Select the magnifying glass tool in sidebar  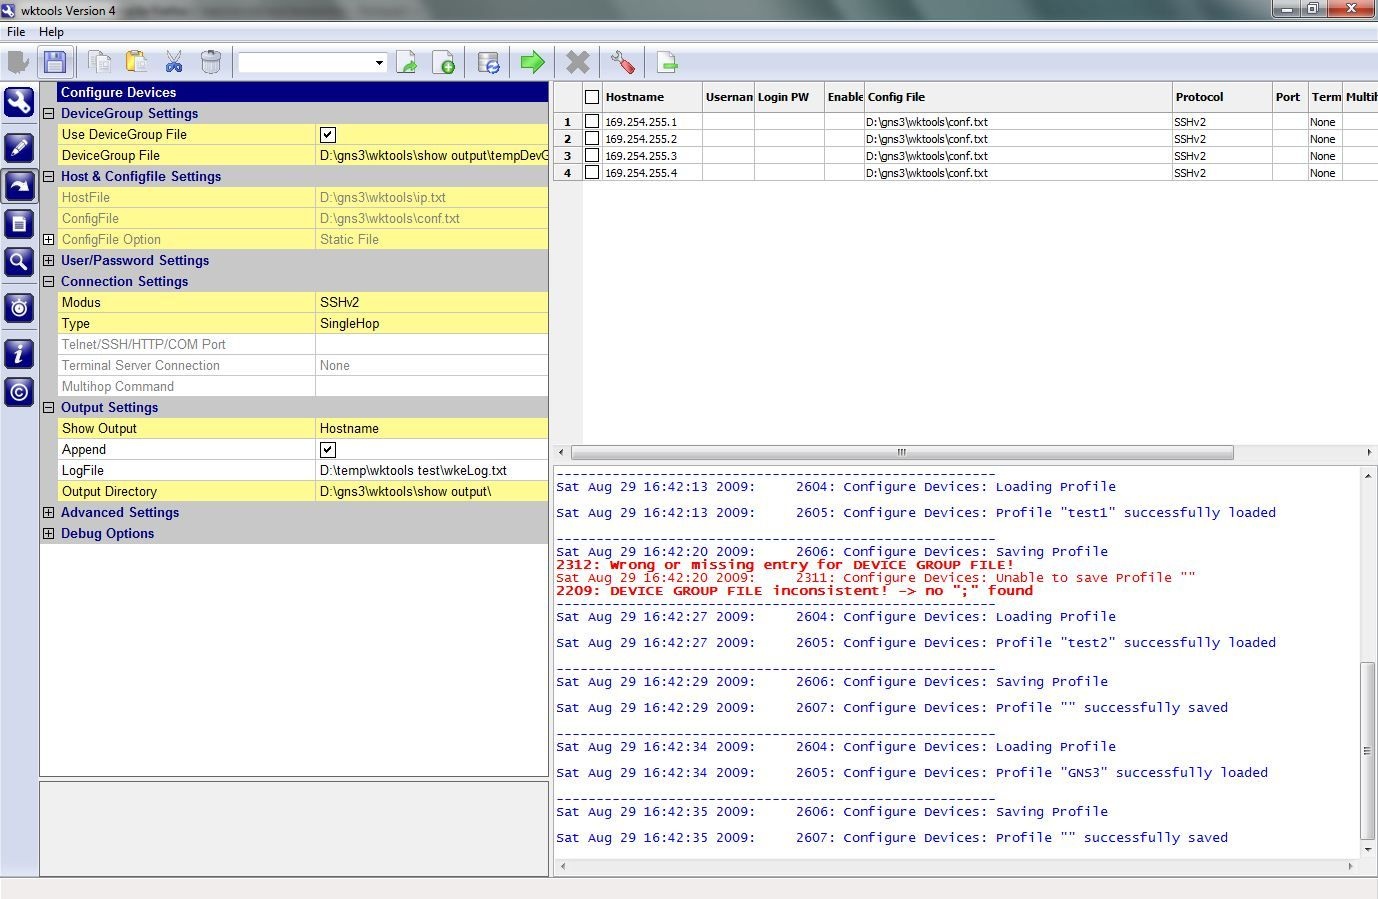click(x=19, y=263)
